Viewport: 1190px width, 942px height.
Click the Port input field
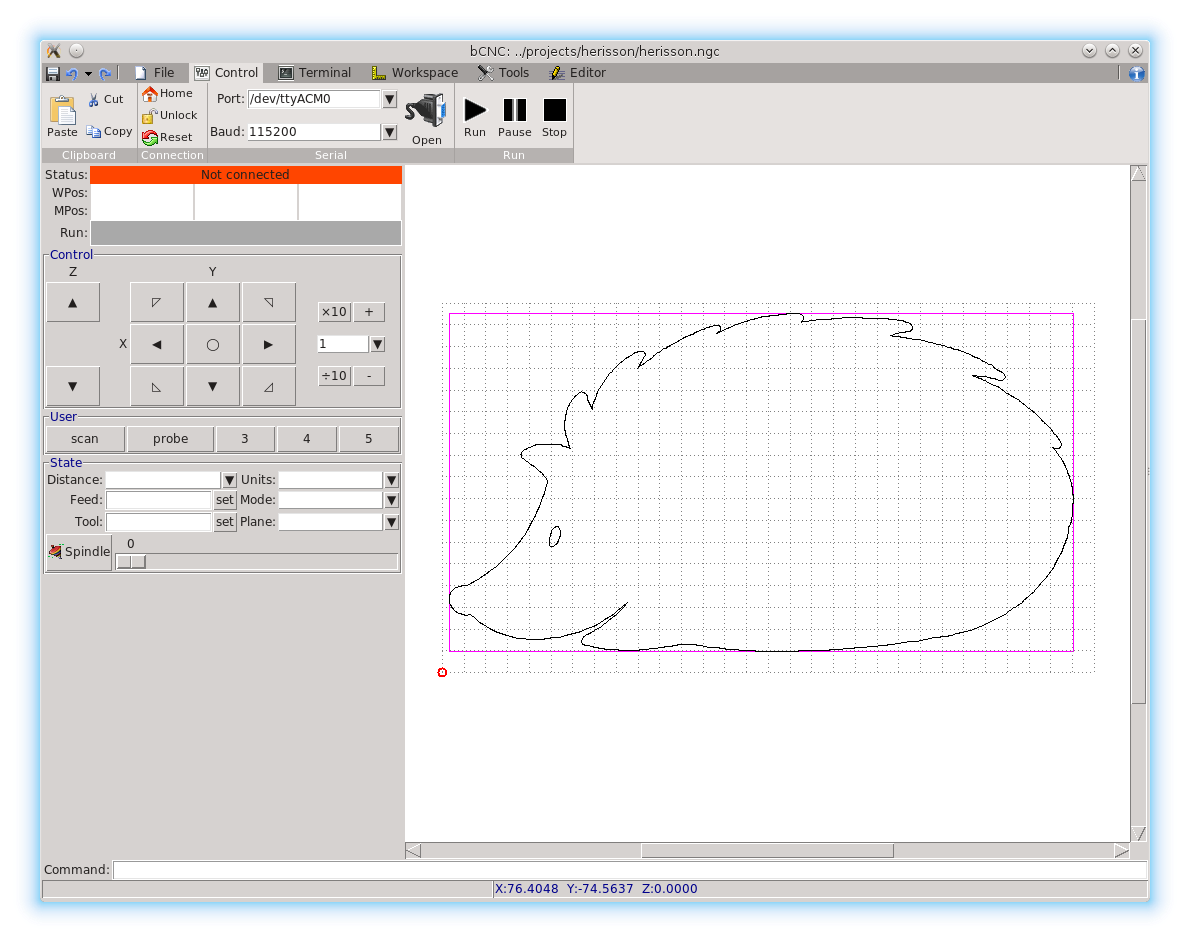(x=313, y=99)
